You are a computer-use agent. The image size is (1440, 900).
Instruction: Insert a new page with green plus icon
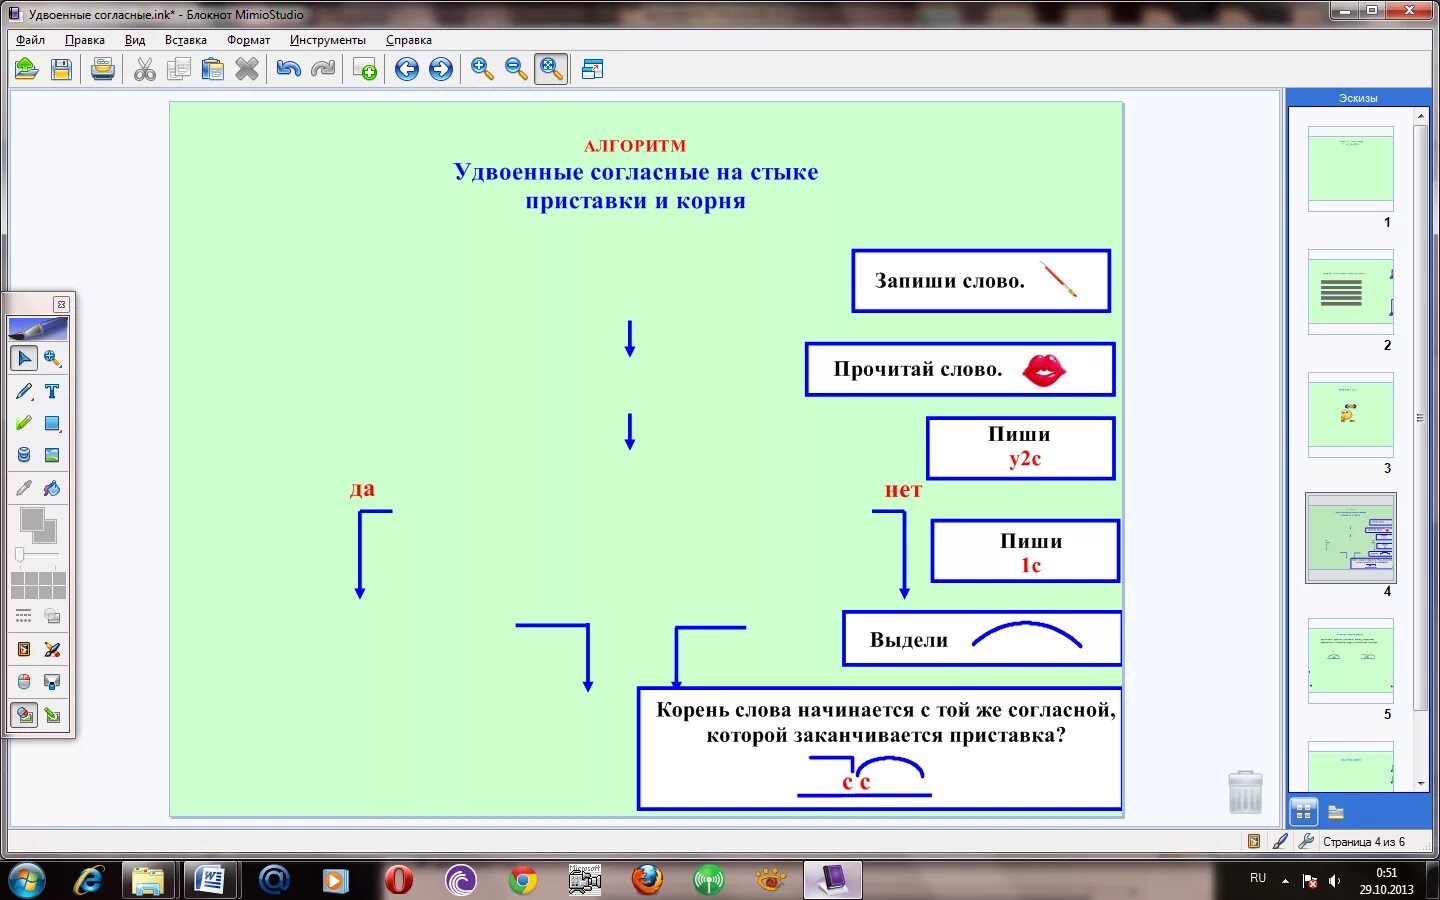[365, 69]
